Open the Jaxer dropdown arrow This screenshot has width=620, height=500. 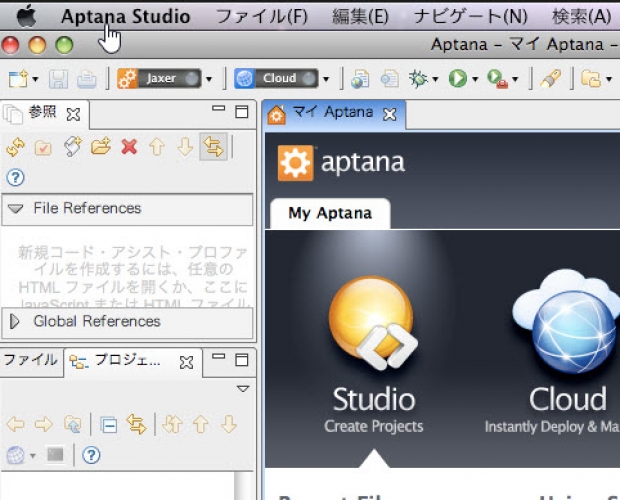pyautogui.click(x=209, y=79)
